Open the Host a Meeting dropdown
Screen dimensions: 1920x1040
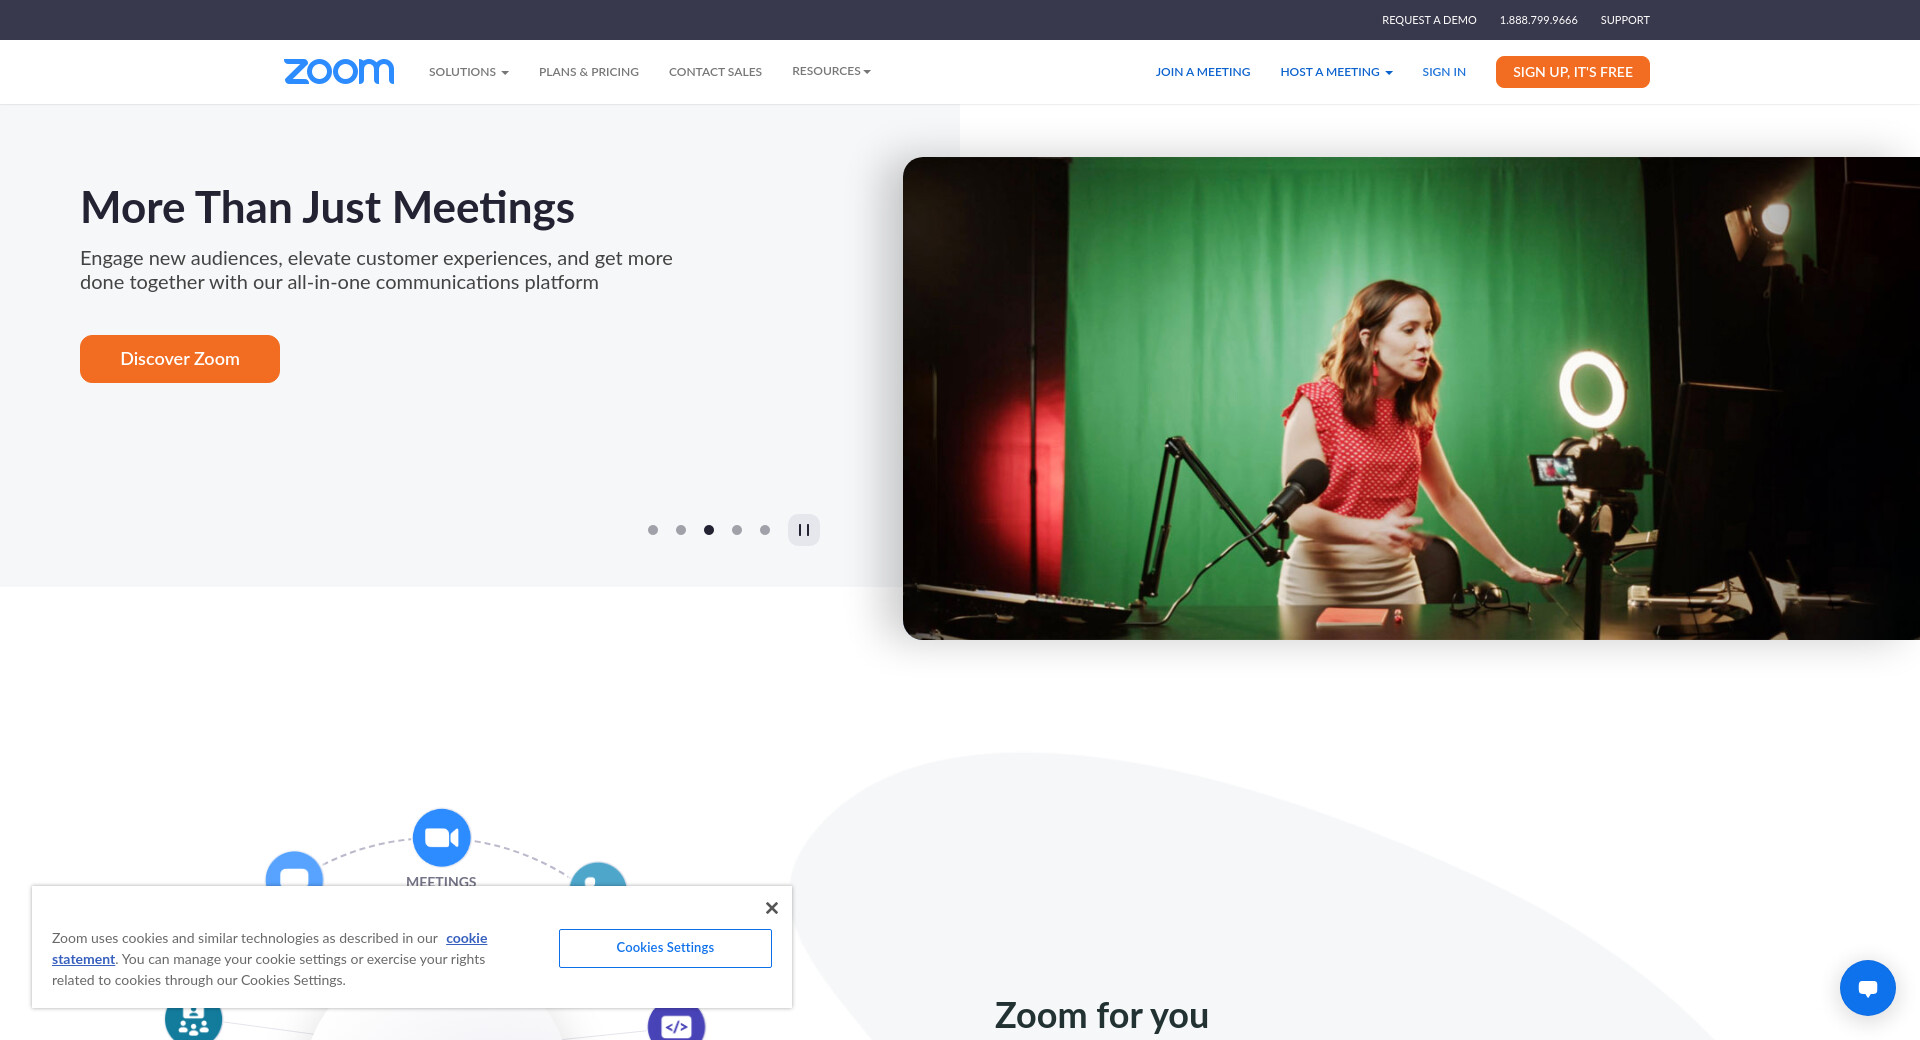(x=1335, y=72)
